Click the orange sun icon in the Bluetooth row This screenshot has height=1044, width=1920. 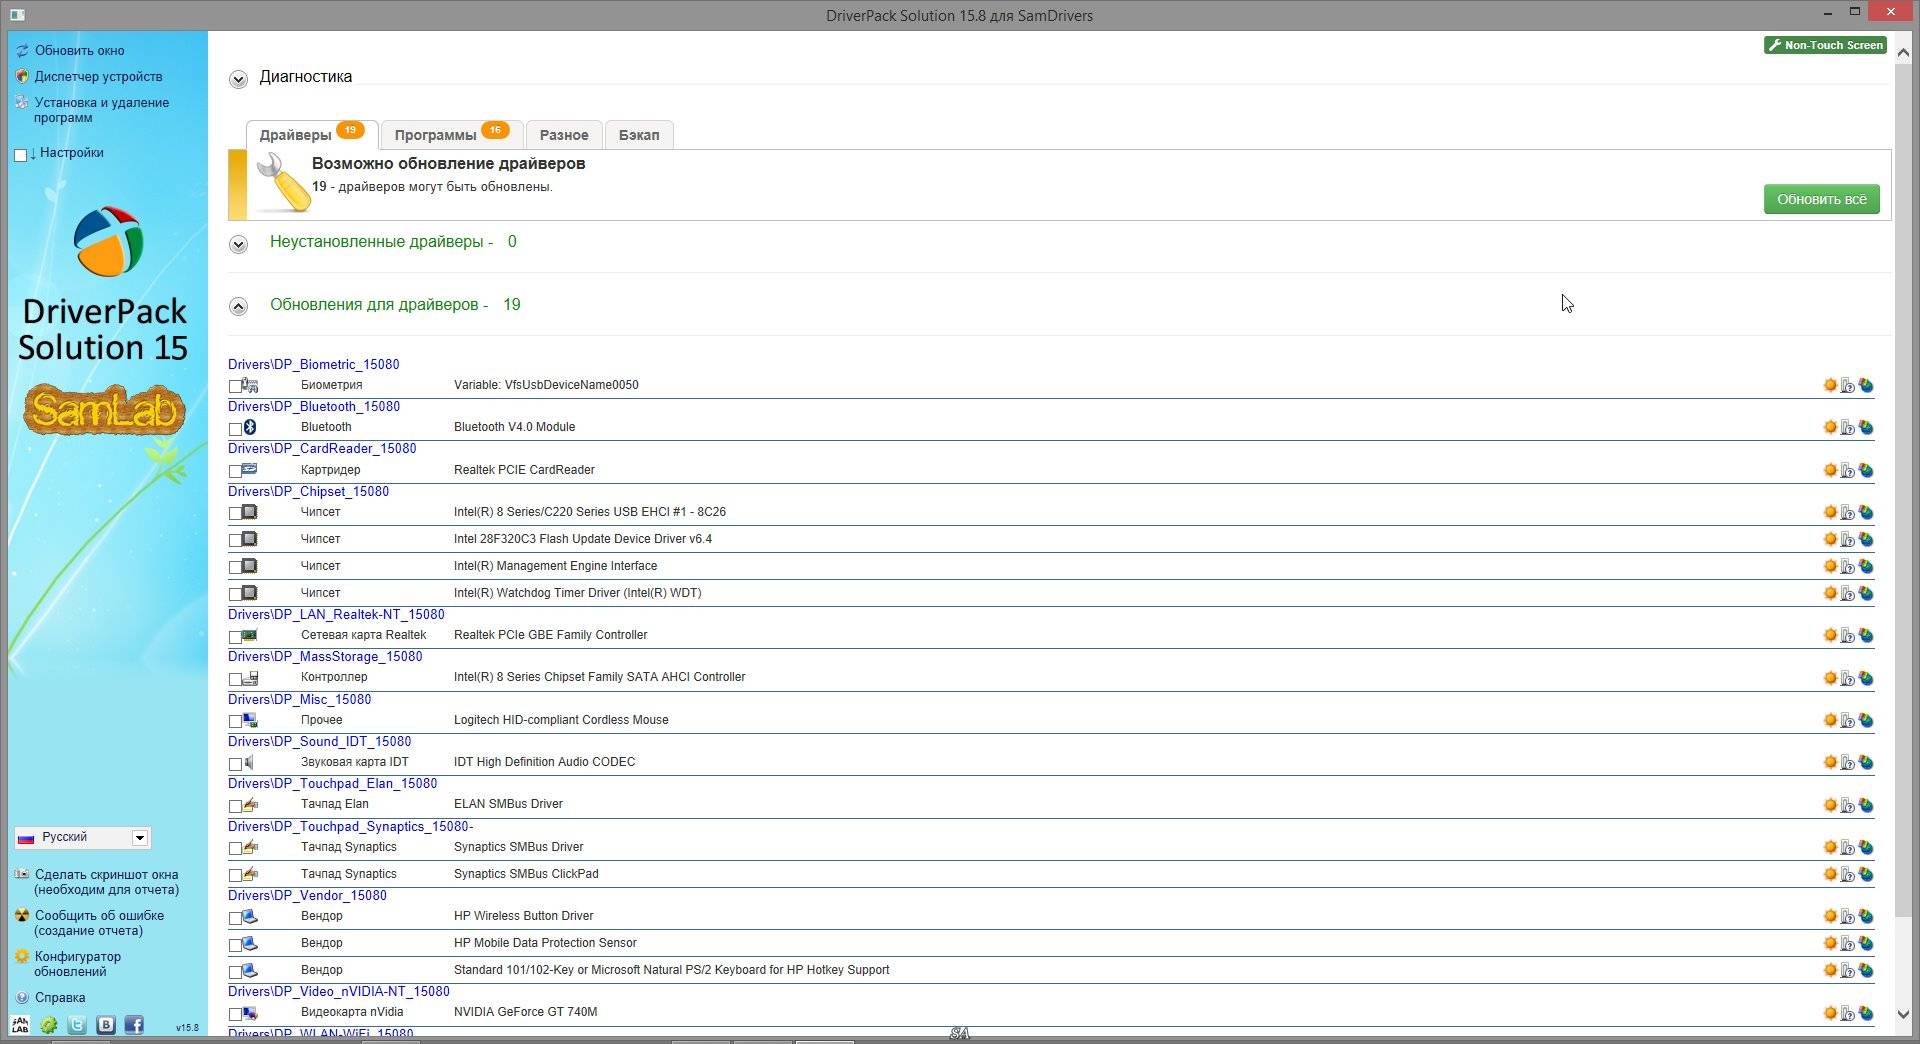click(x=1830, y=427)
